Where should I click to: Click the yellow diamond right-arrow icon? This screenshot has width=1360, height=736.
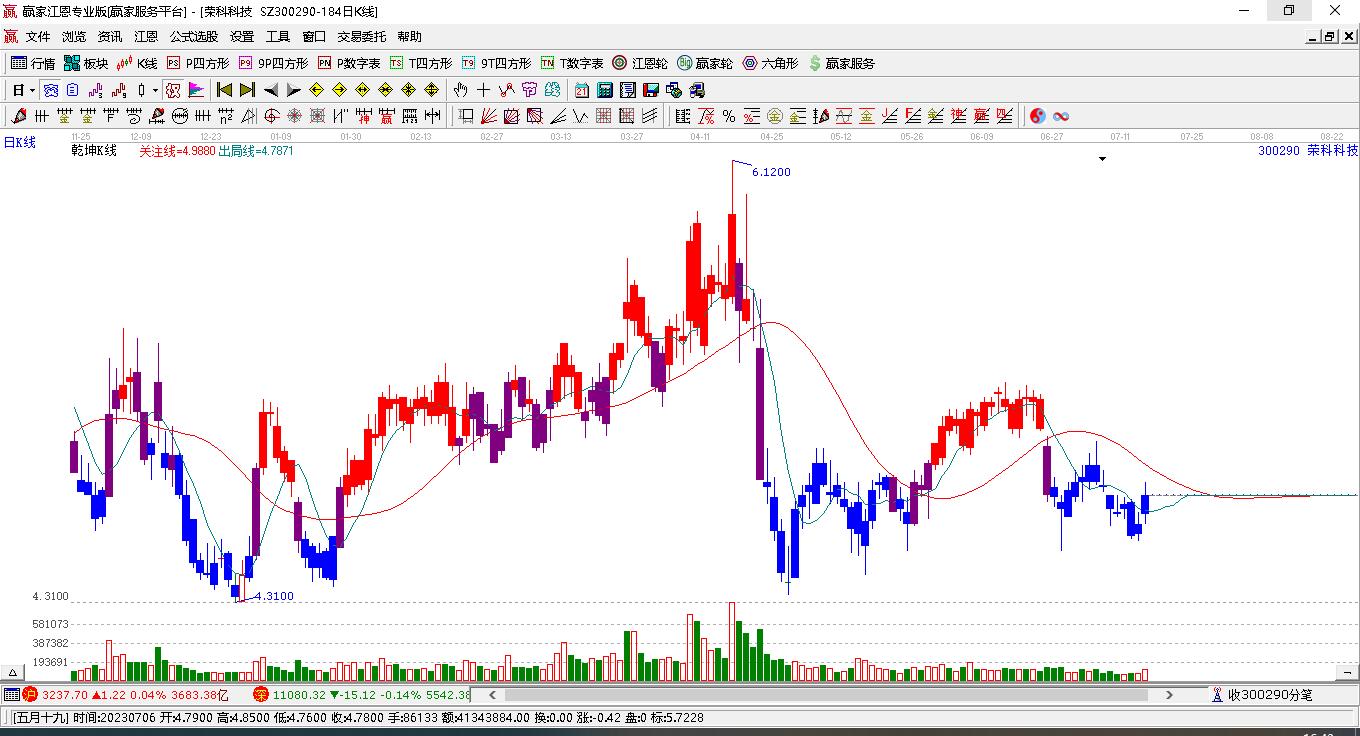[339, 90]
